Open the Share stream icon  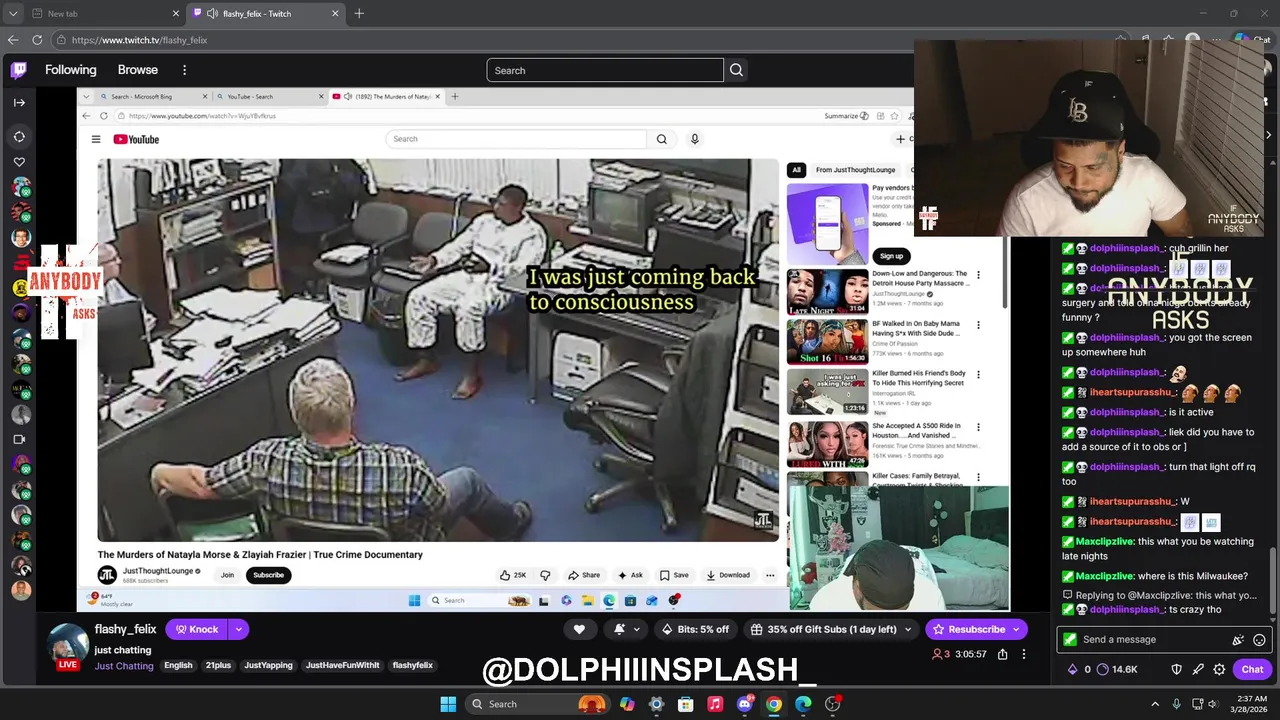tap(1002, 654)
